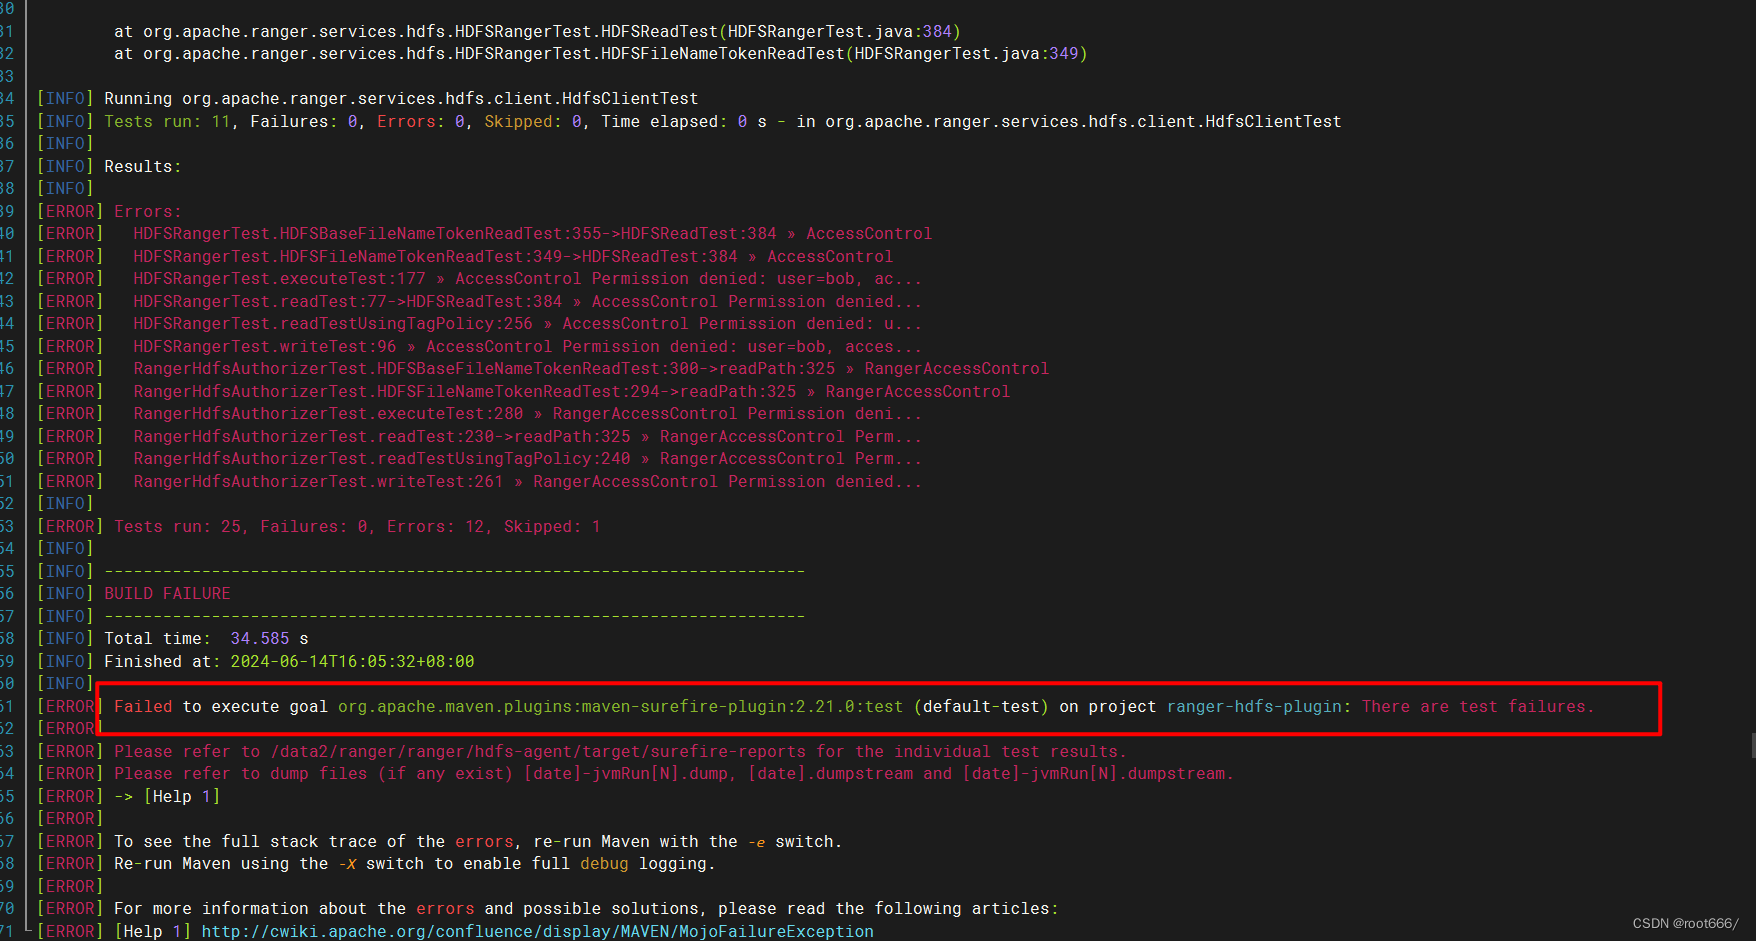Click HDFSFileNameTokenReadTest:349 HDFSRangerTest error line
This screenshot has width=1756, height=941.
coord(513,257)
